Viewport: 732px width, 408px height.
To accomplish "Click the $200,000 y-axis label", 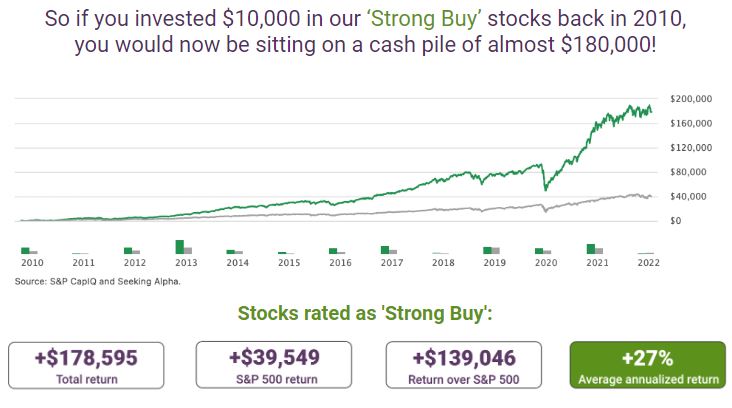I will tap(691, 99).
